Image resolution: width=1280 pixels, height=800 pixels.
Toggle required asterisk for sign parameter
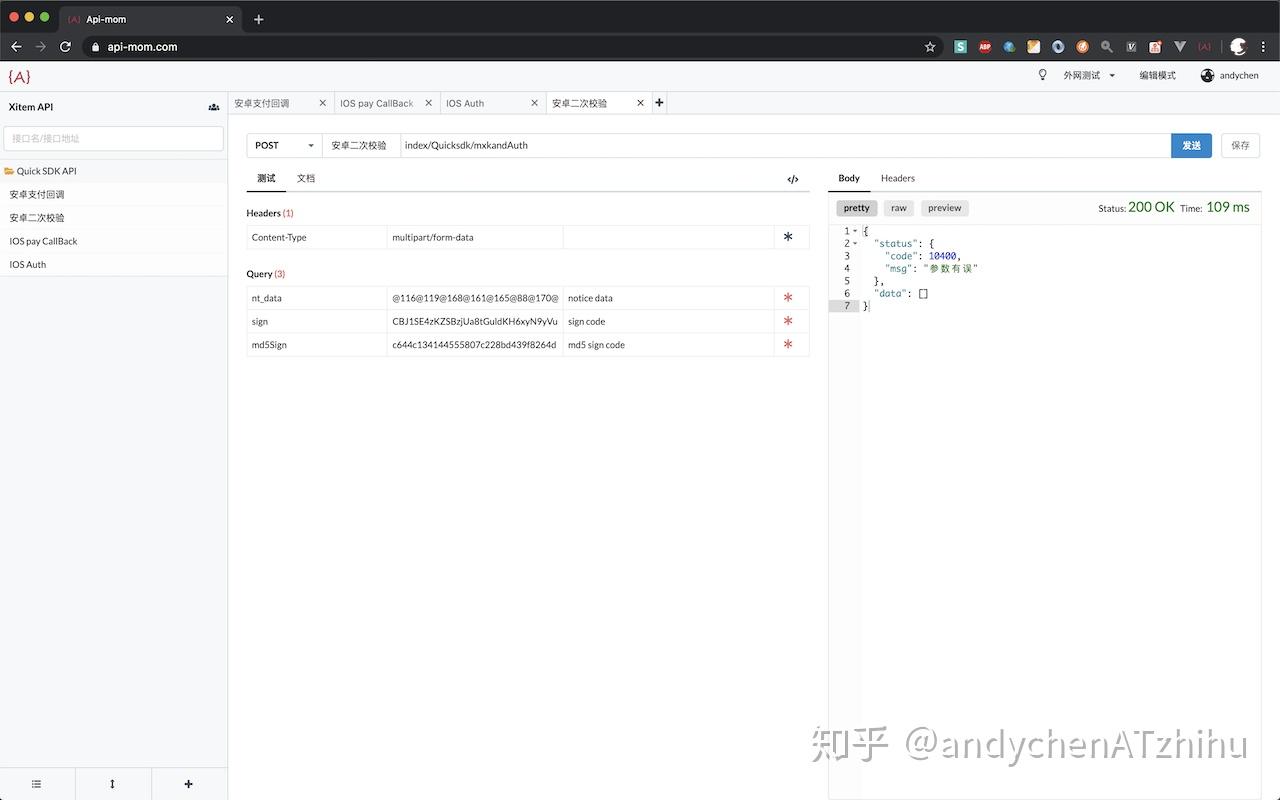point(788,321)
